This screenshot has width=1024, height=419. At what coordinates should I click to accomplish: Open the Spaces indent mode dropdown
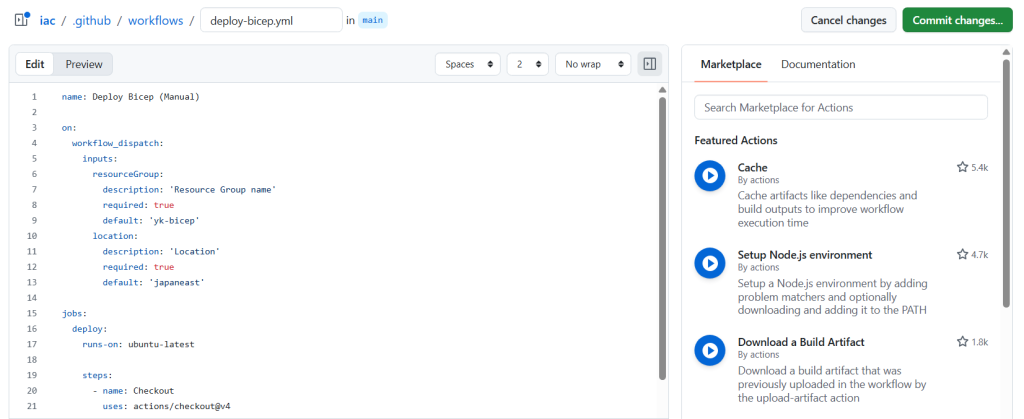coord(468,64)
